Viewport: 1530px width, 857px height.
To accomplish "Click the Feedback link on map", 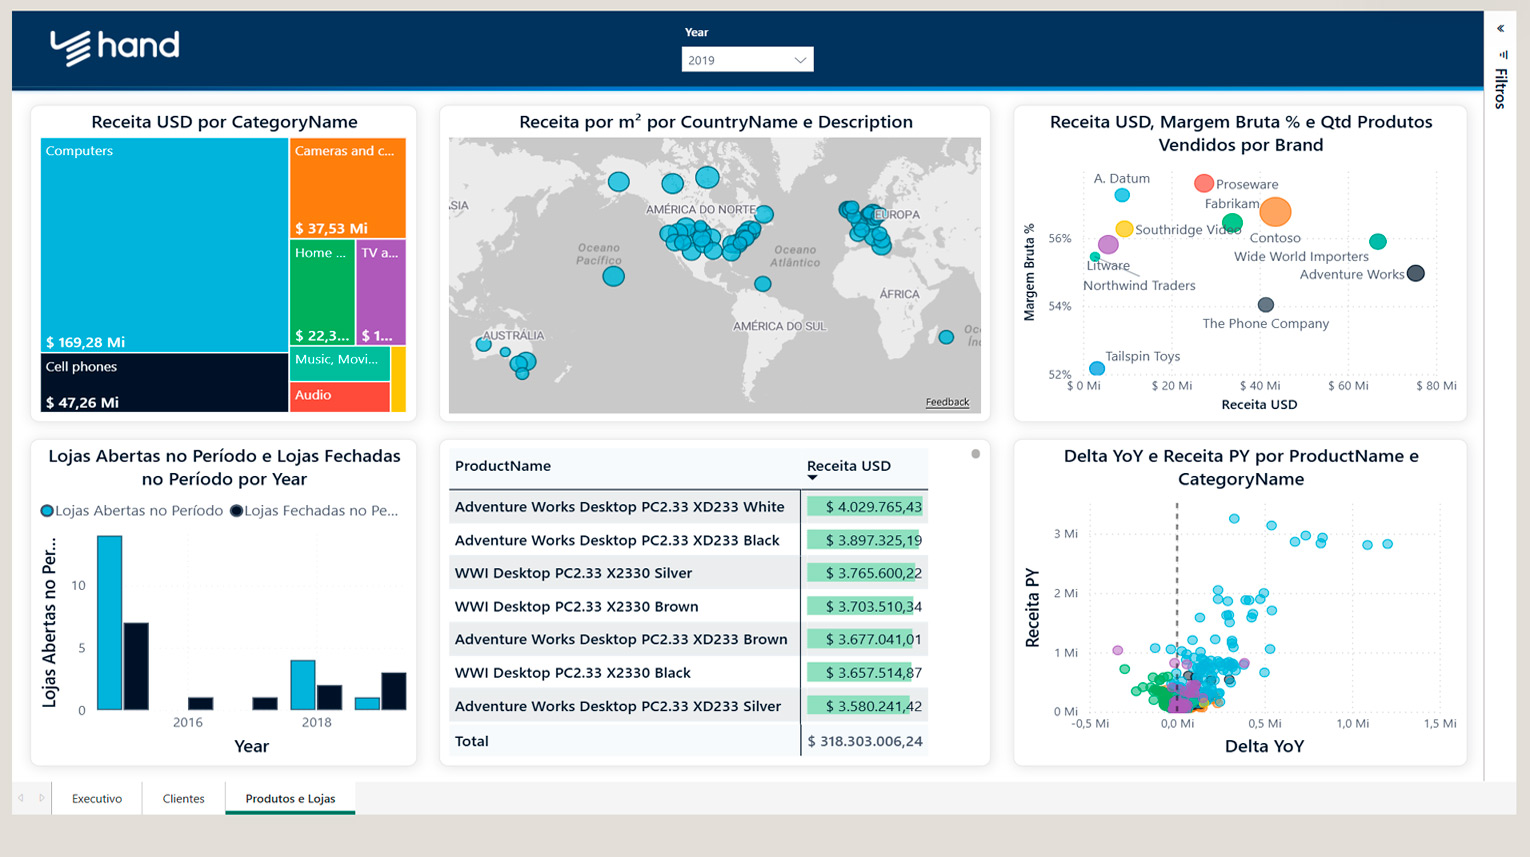I will pyautogui.click(x=946, y=402).
